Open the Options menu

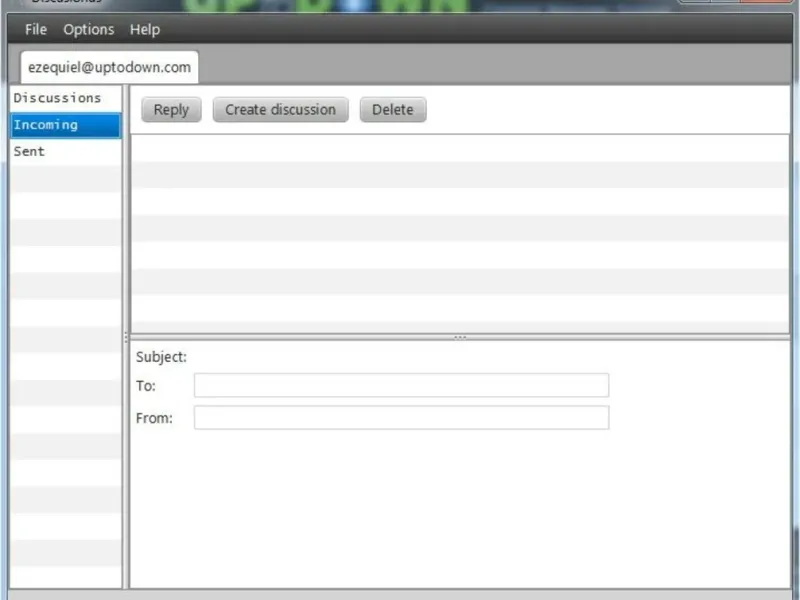tap(89, 30)
